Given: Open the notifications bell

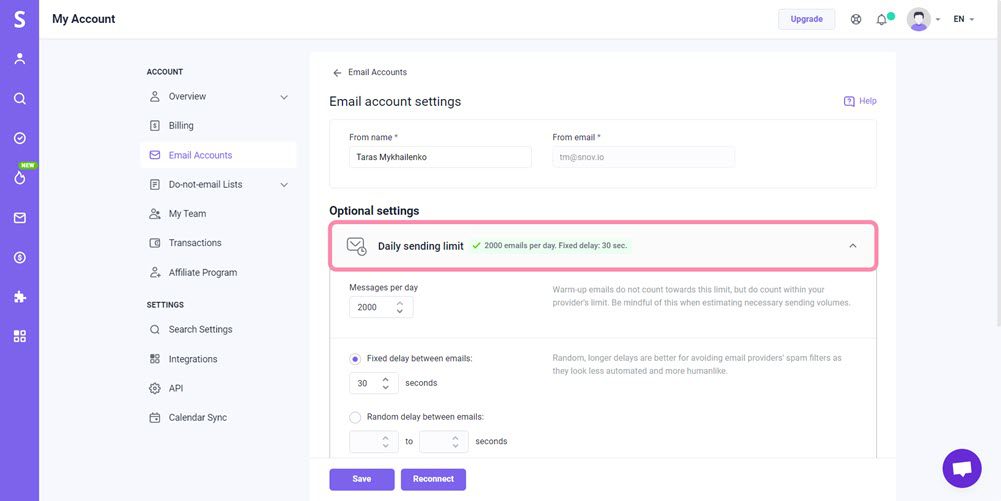Looking at the screenshot, I should point(882,19).
